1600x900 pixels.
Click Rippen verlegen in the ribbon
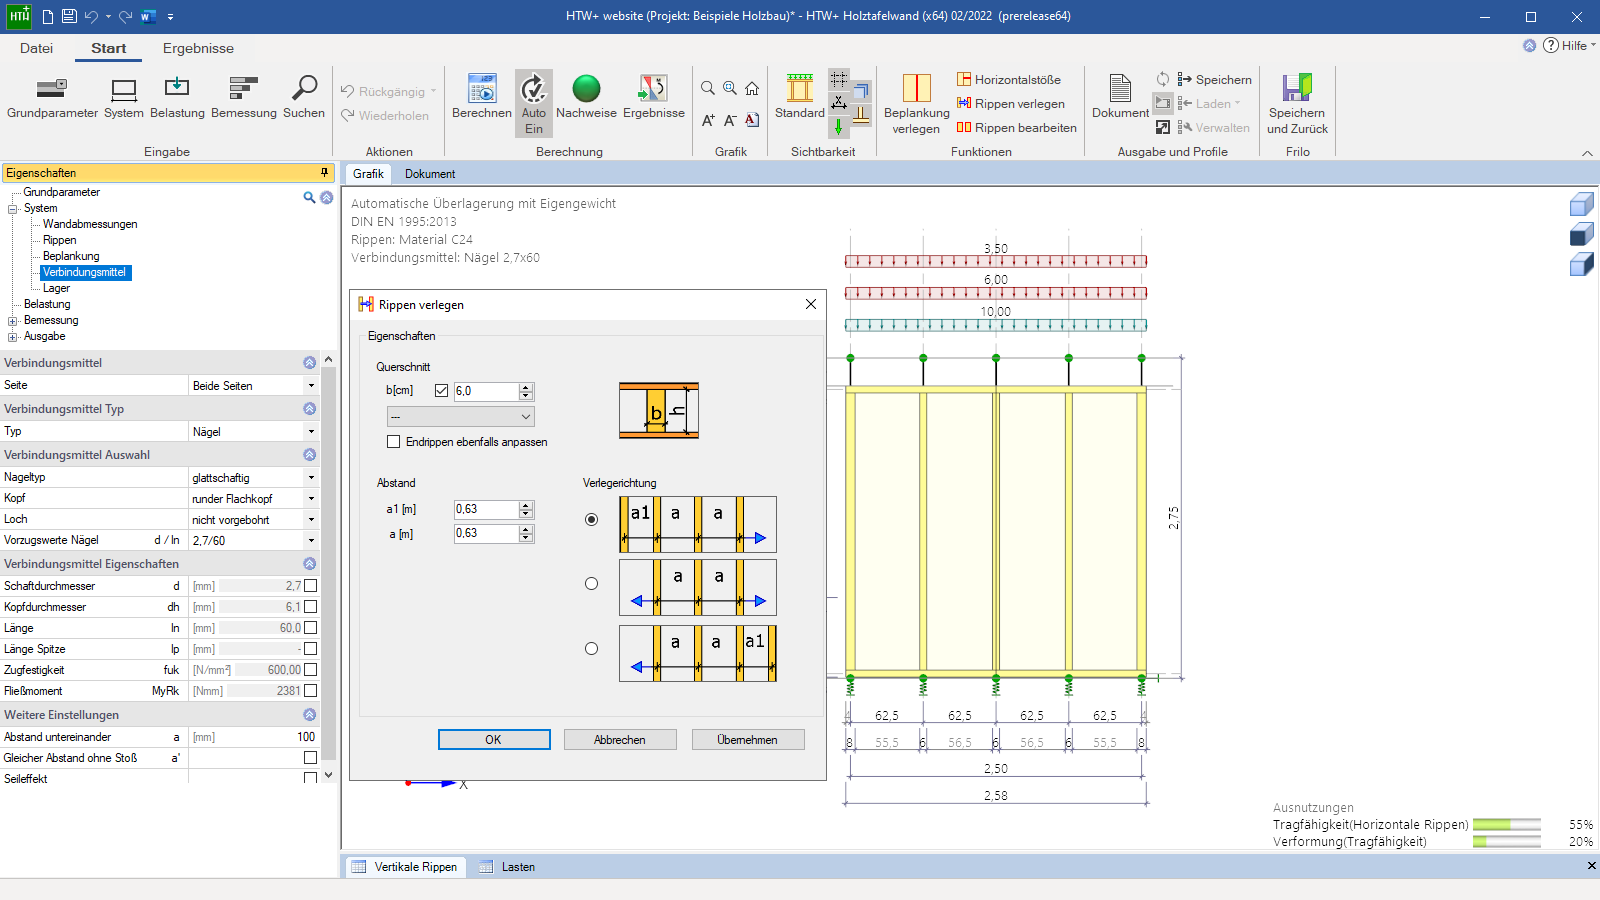(1010, 103)
